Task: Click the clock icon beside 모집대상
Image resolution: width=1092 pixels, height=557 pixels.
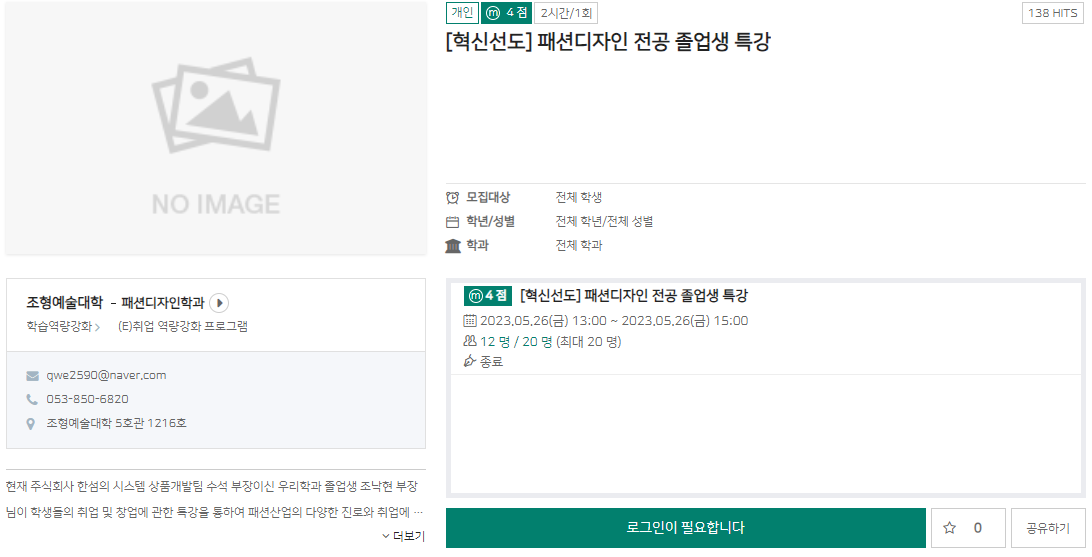Action: [x=453, y=198]
